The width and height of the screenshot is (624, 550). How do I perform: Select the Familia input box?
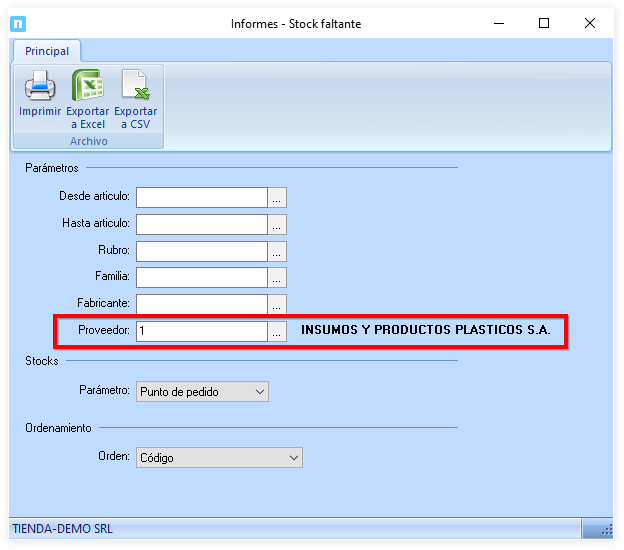[202, 277]
